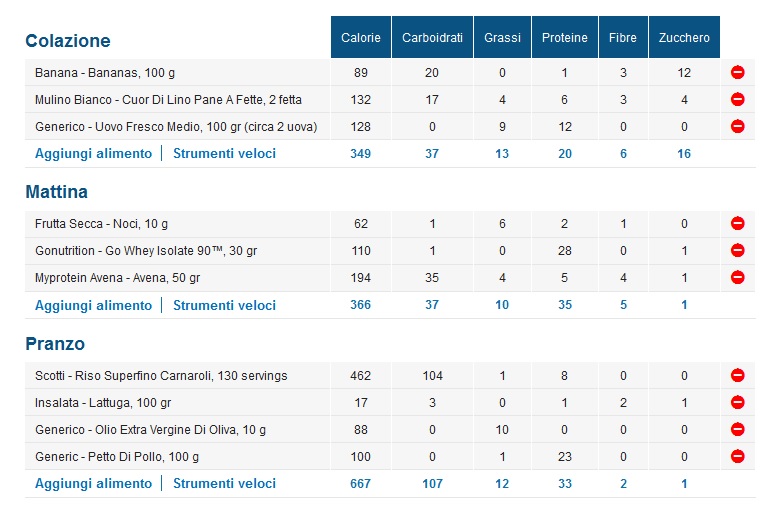Delete the Petto Di Pollo row
This screenshot has width=771, height=506.
point(737,457)
